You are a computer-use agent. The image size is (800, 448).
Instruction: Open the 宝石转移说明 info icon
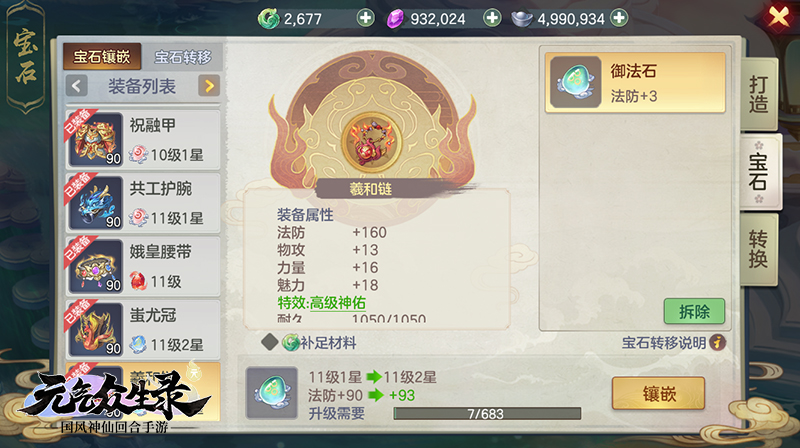click(x=717, y=342)
